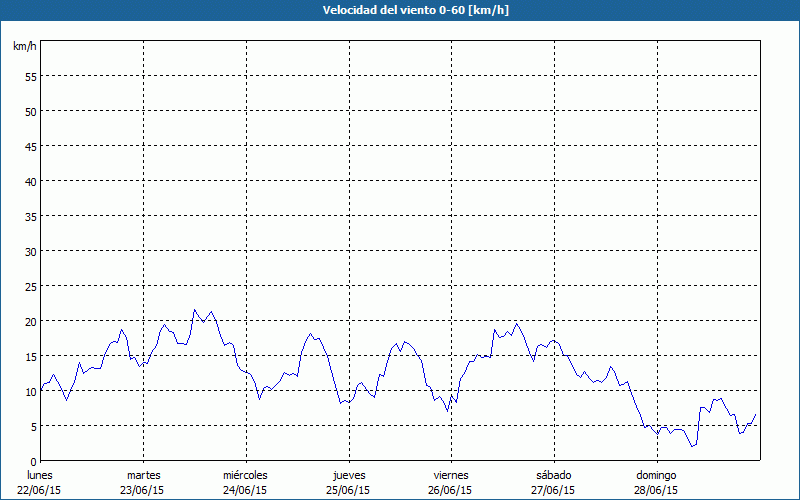Click the "lunes" day label

[x=40, y=475]
